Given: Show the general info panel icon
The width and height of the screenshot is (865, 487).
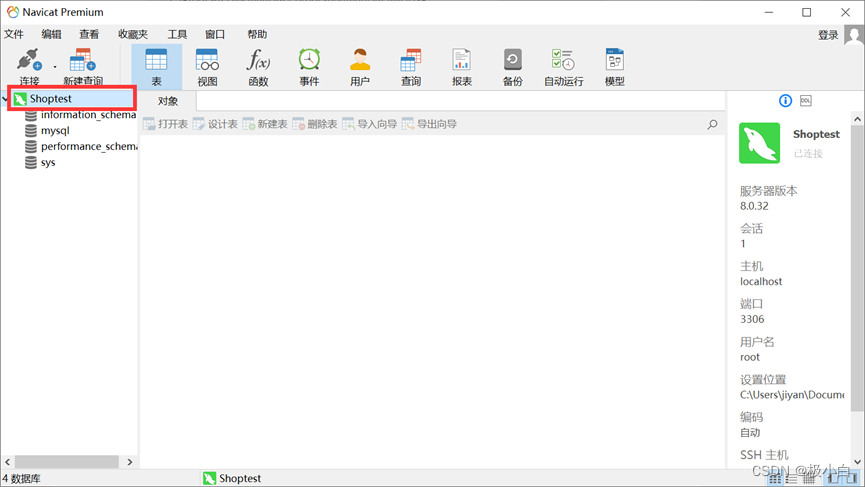Looking at the screenshot, I should pos(785,101).
